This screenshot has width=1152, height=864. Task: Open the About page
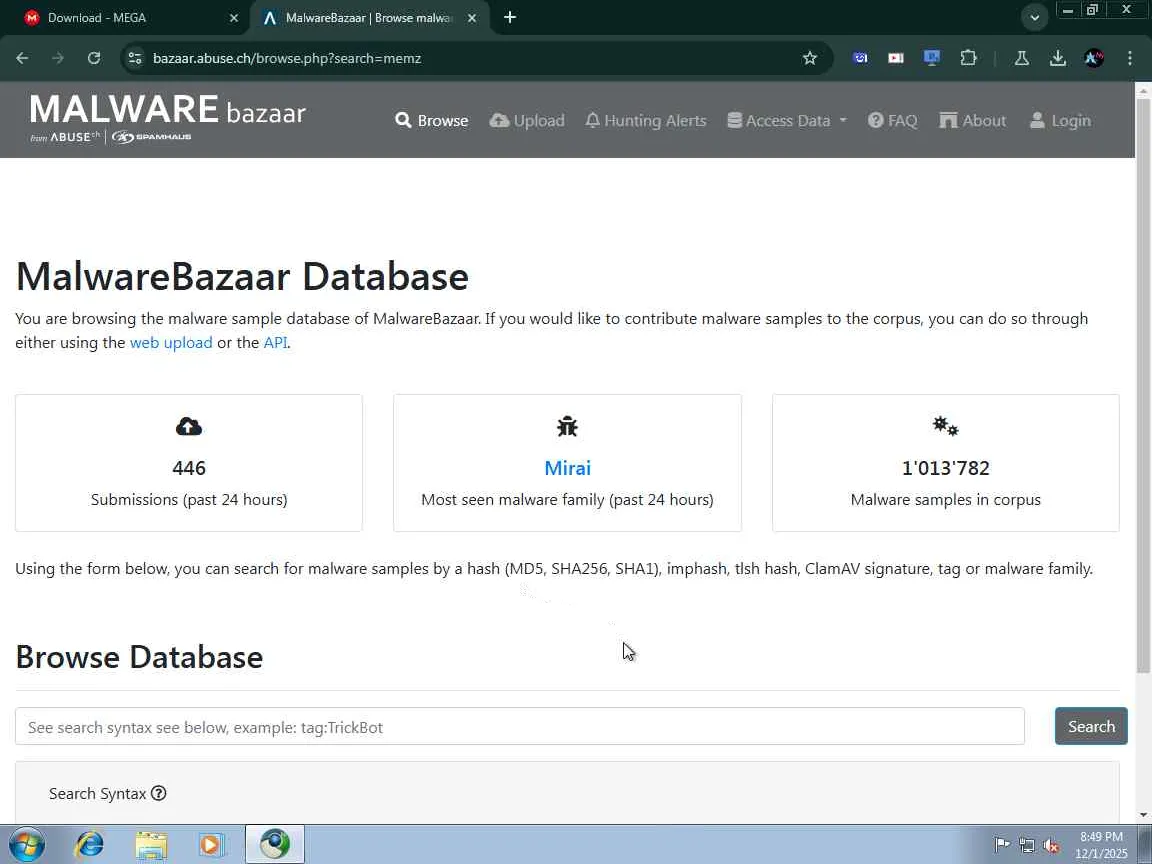pos(973,120)
